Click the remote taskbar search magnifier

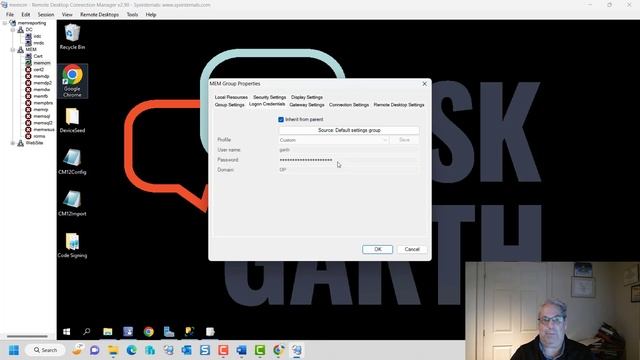click(87, 331)
